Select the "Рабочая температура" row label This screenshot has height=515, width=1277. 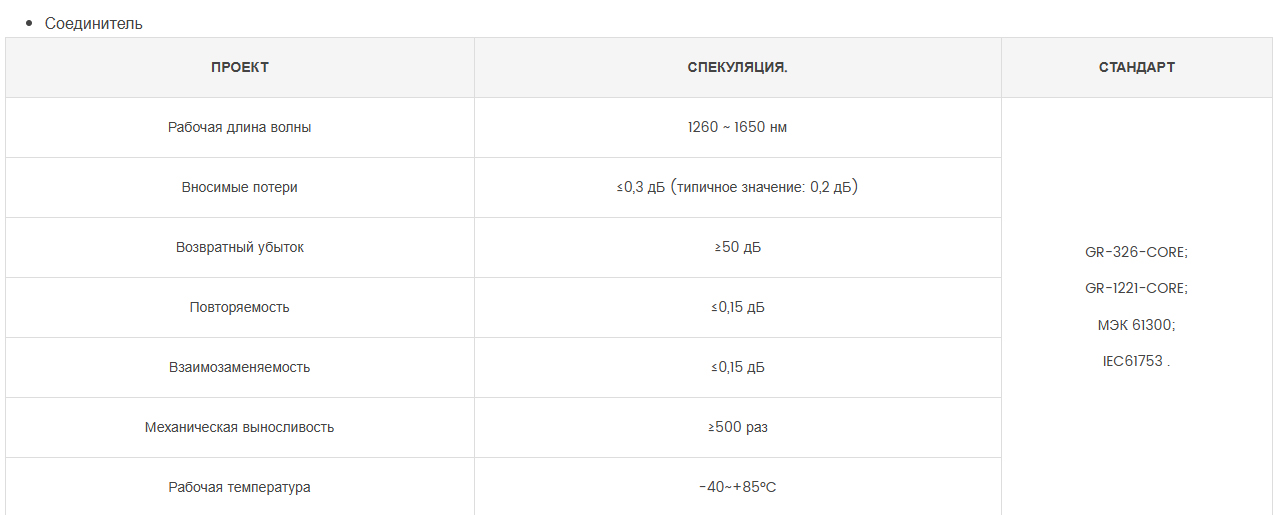(240, 487)
